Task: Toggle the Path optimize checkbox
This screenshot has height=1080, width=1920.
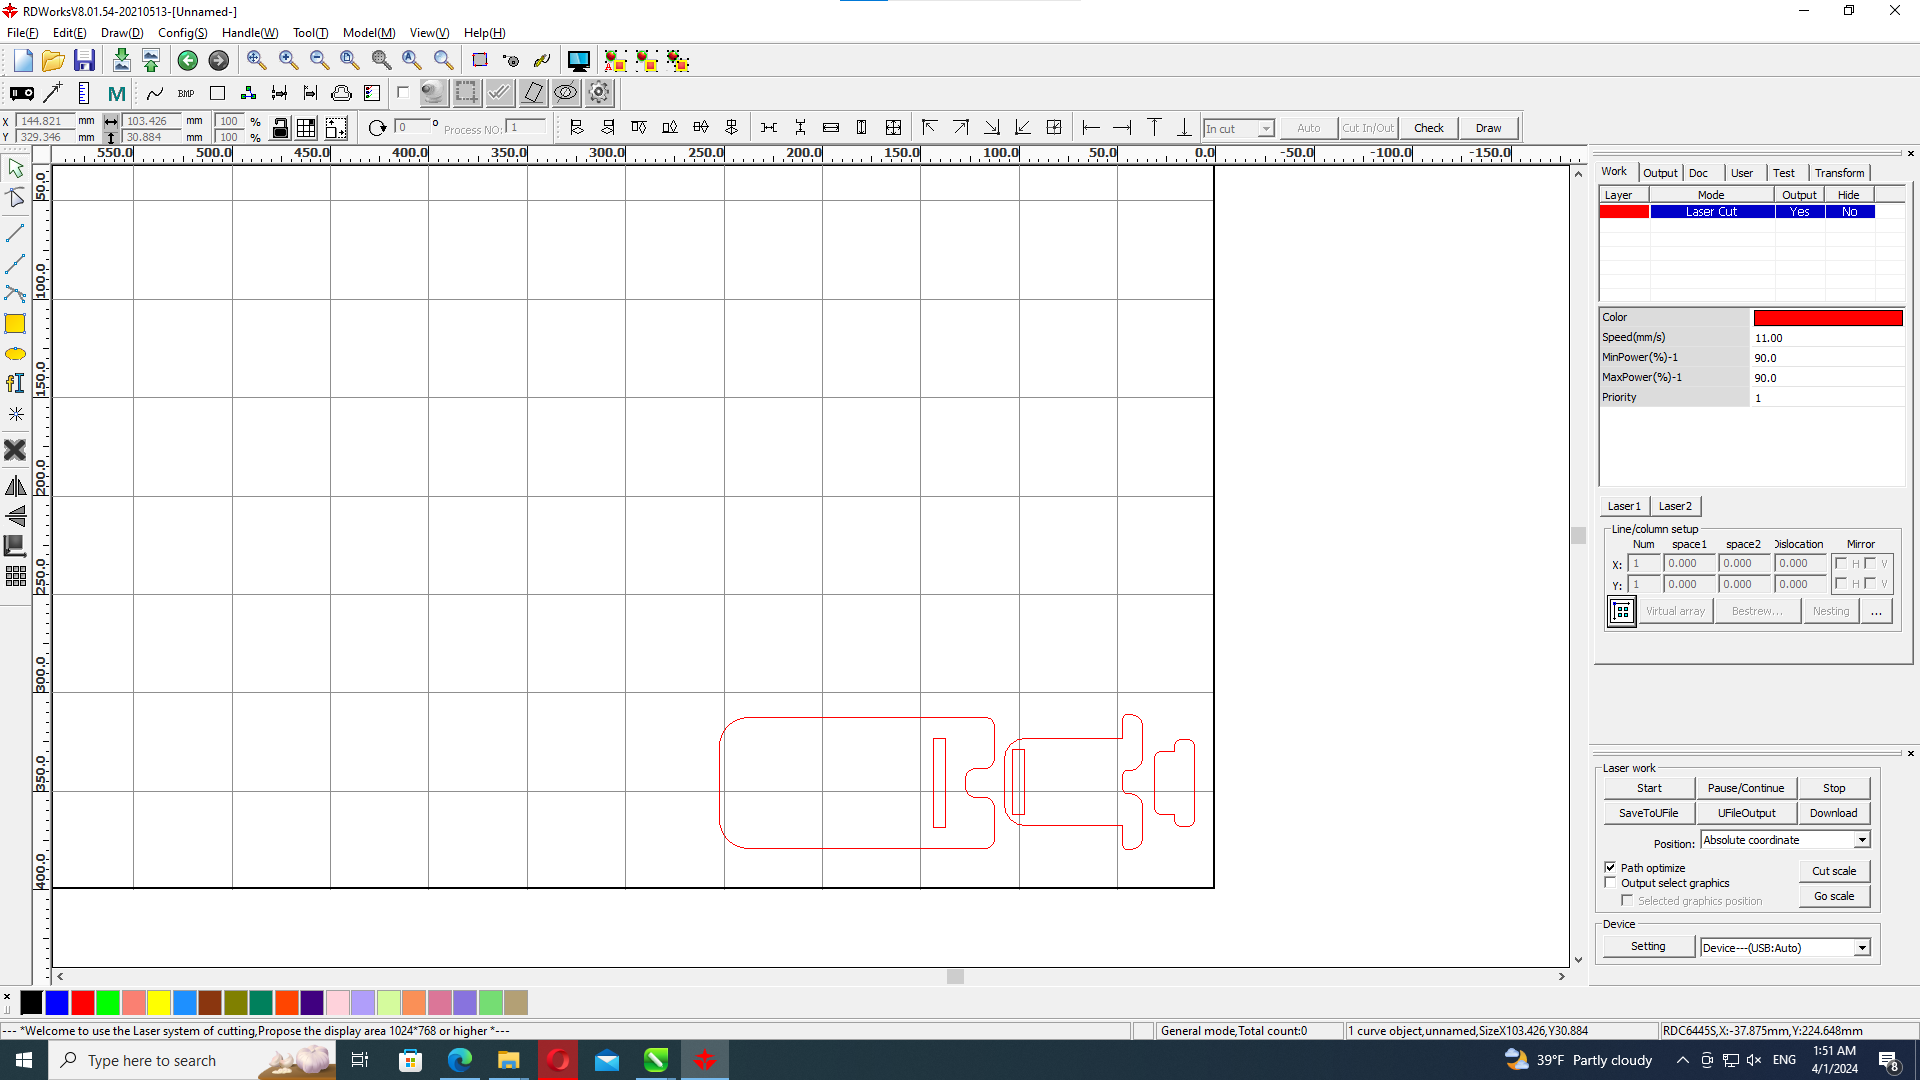Action: point(1610,868)
